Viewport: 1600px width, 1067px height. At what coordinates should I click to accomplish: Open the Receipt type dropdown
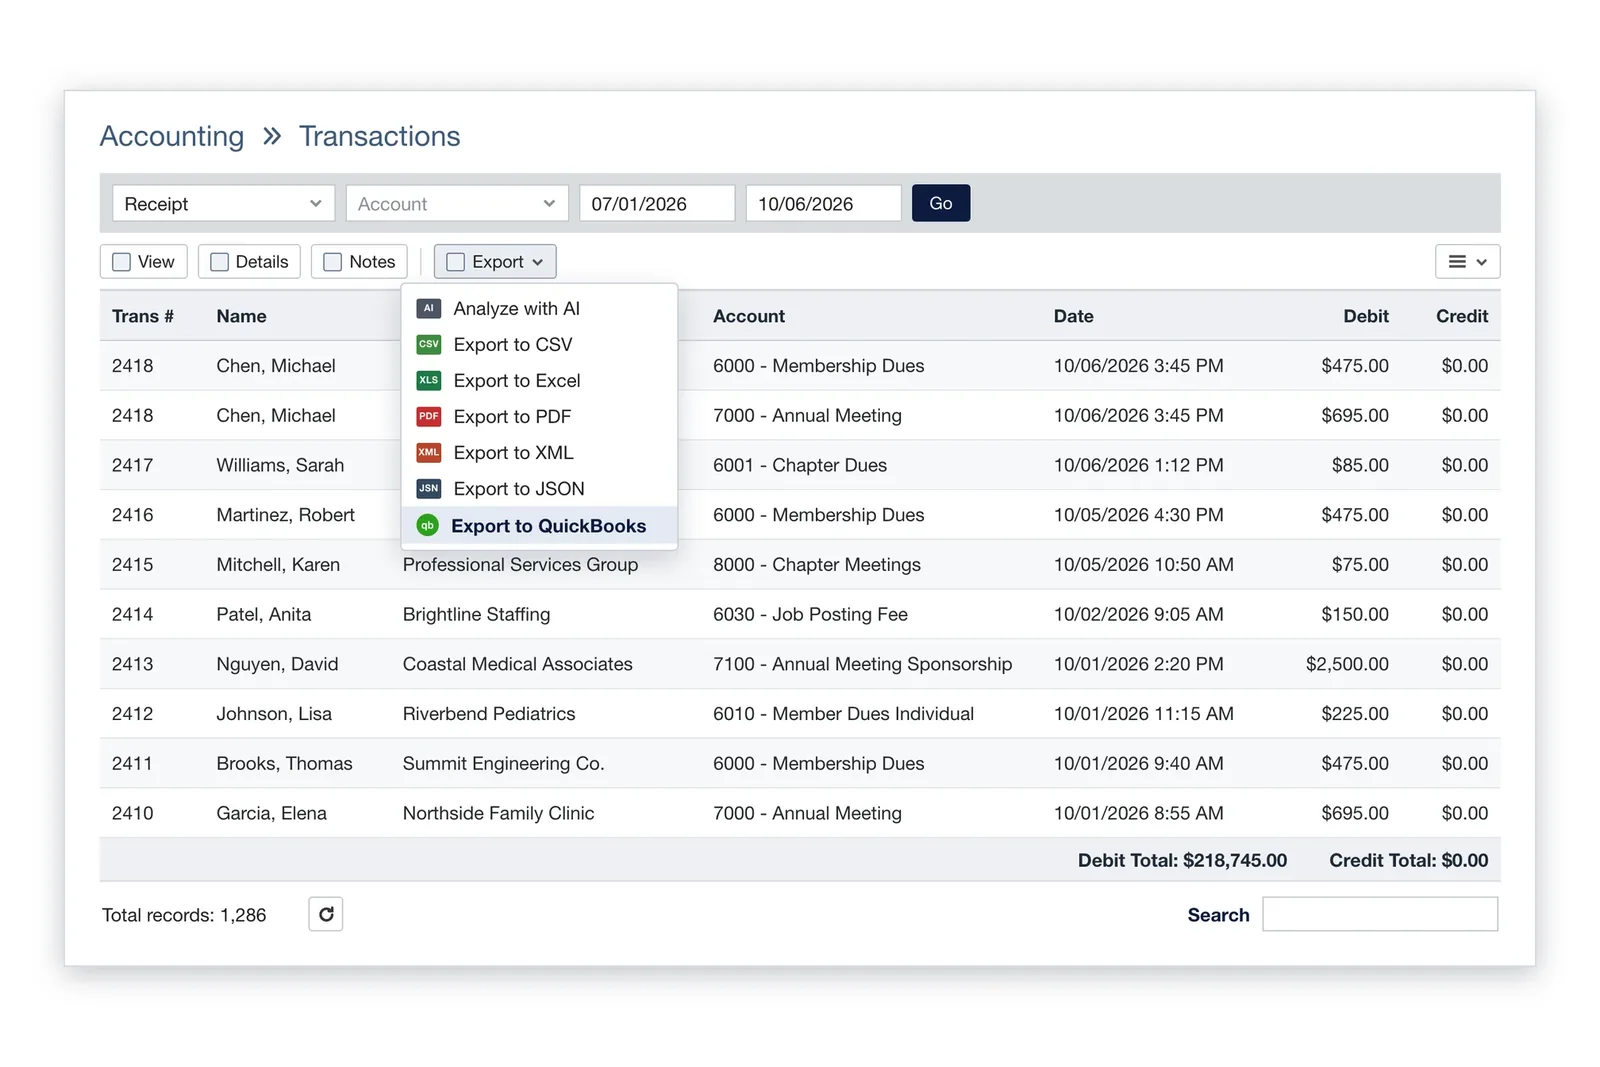[x=223, y=204]
